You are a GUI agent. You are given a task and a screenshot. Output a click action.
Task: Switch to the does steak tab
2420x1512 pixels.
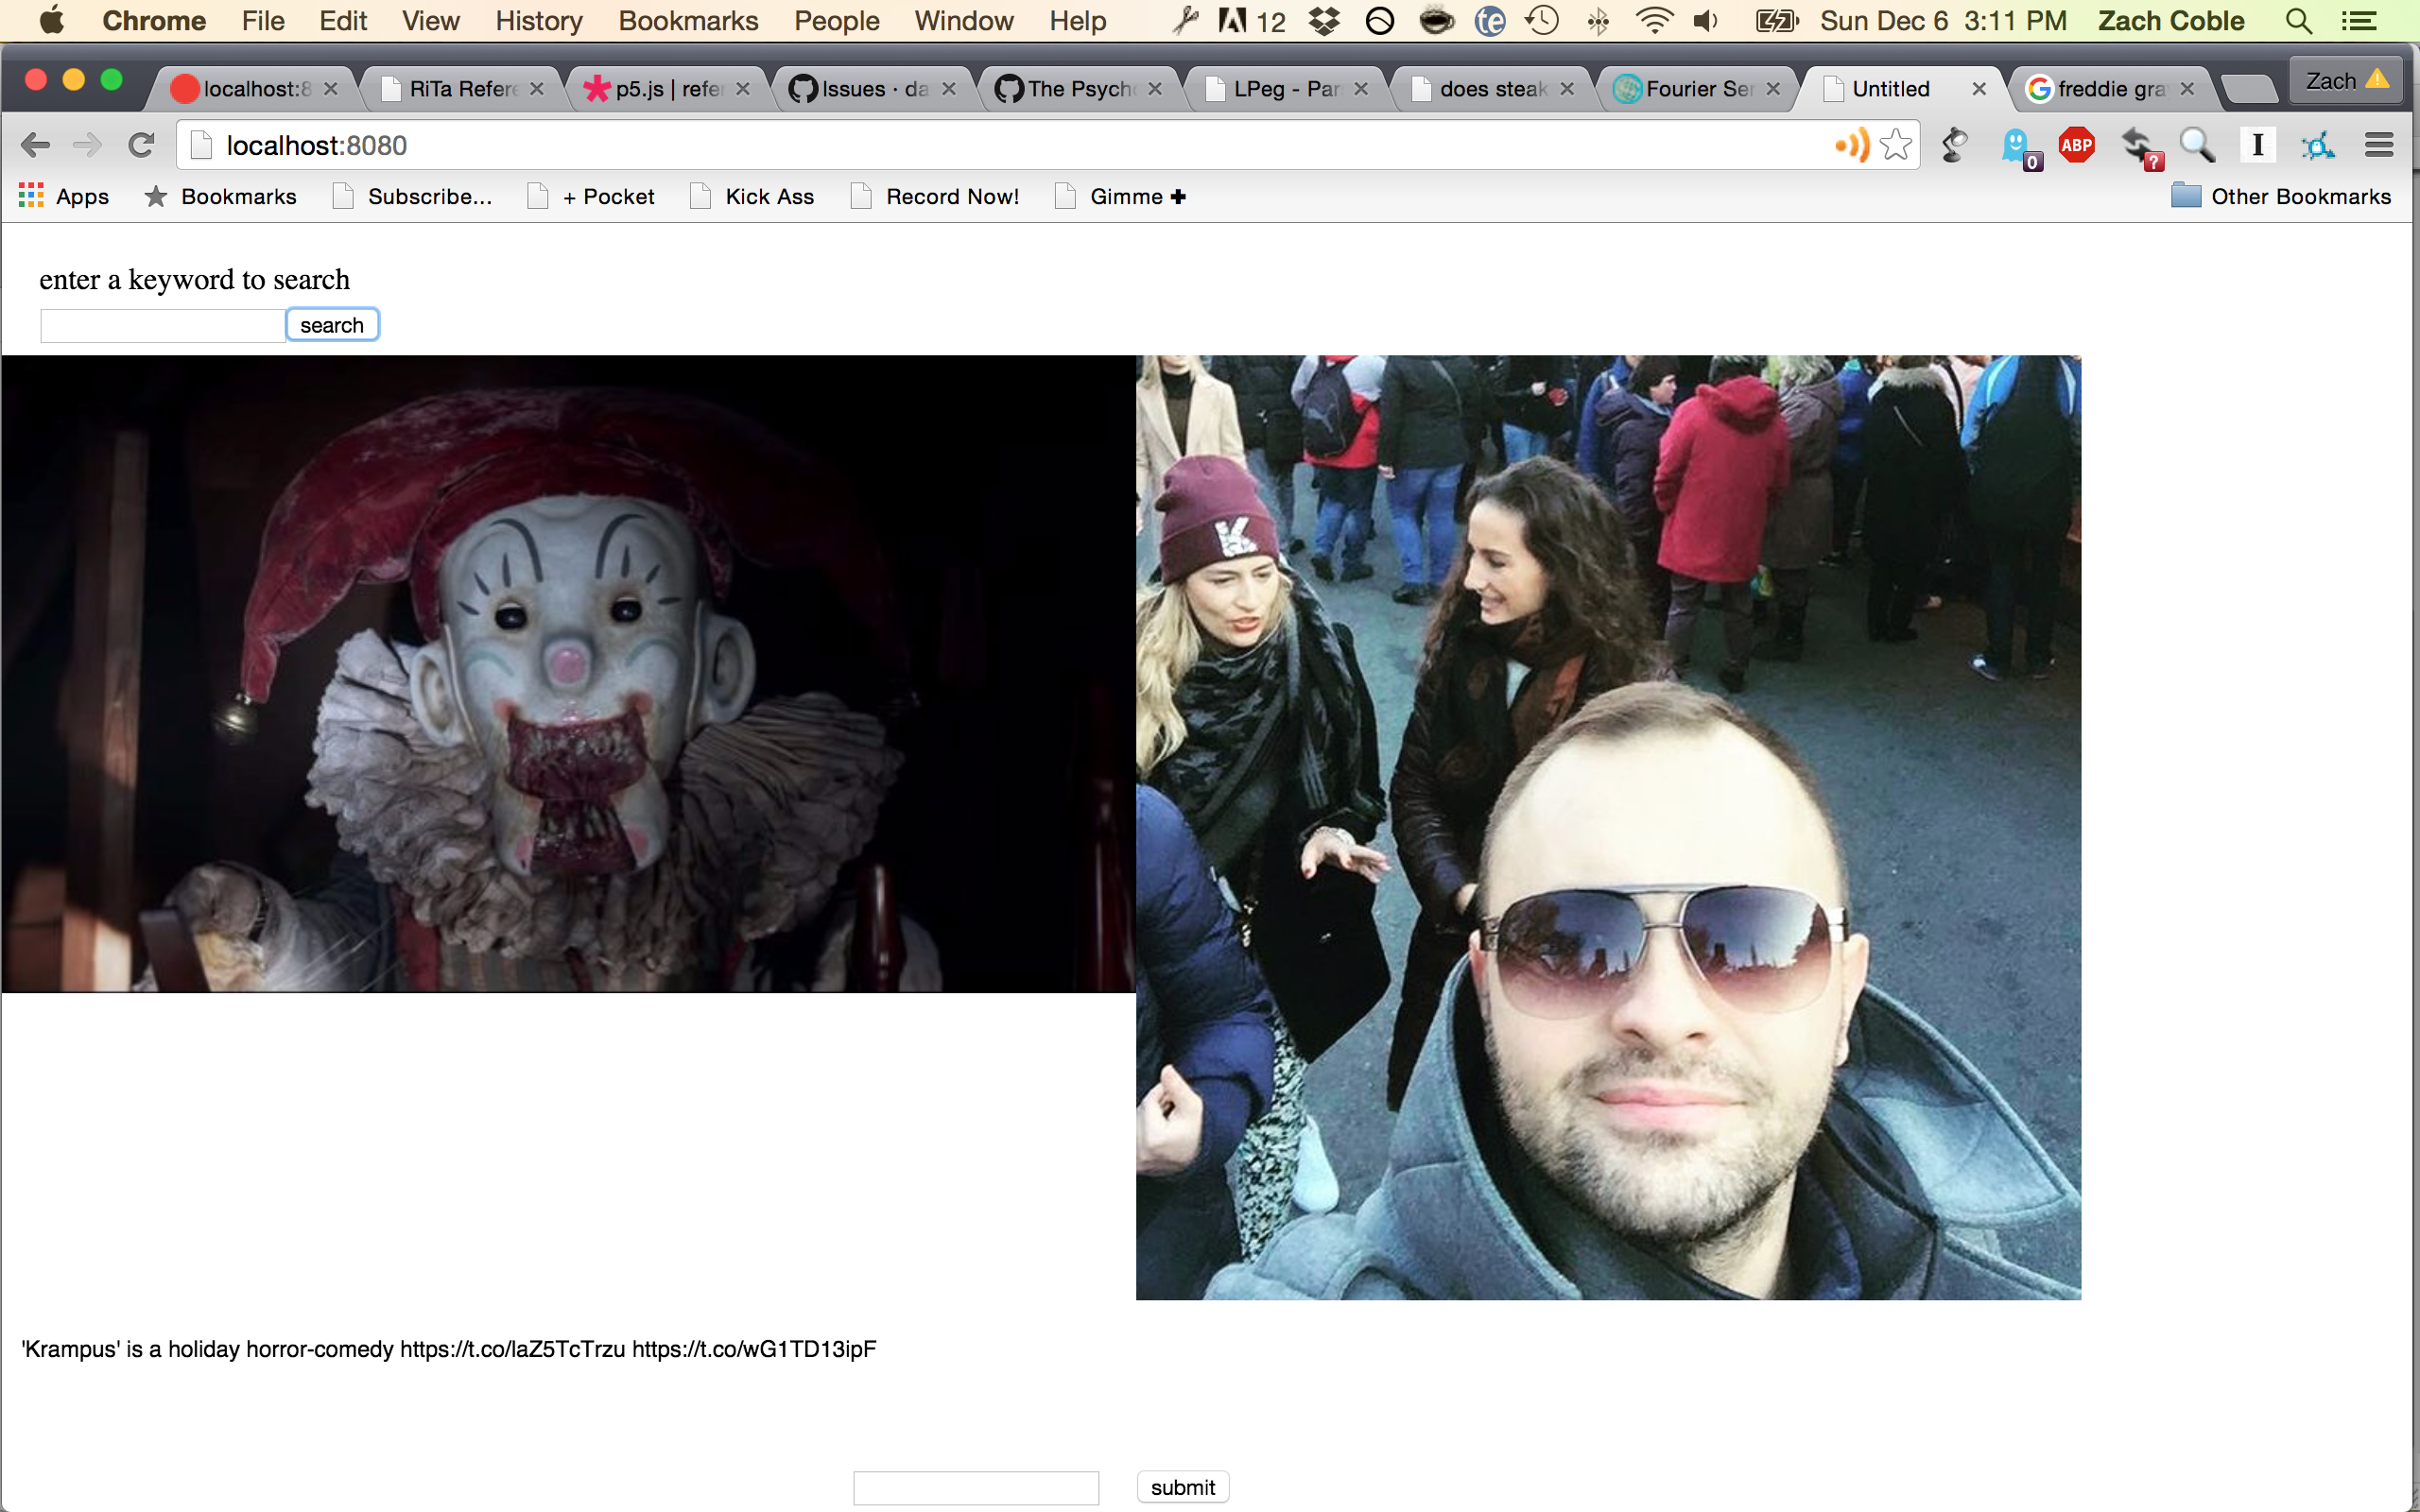pos(1493,89)
